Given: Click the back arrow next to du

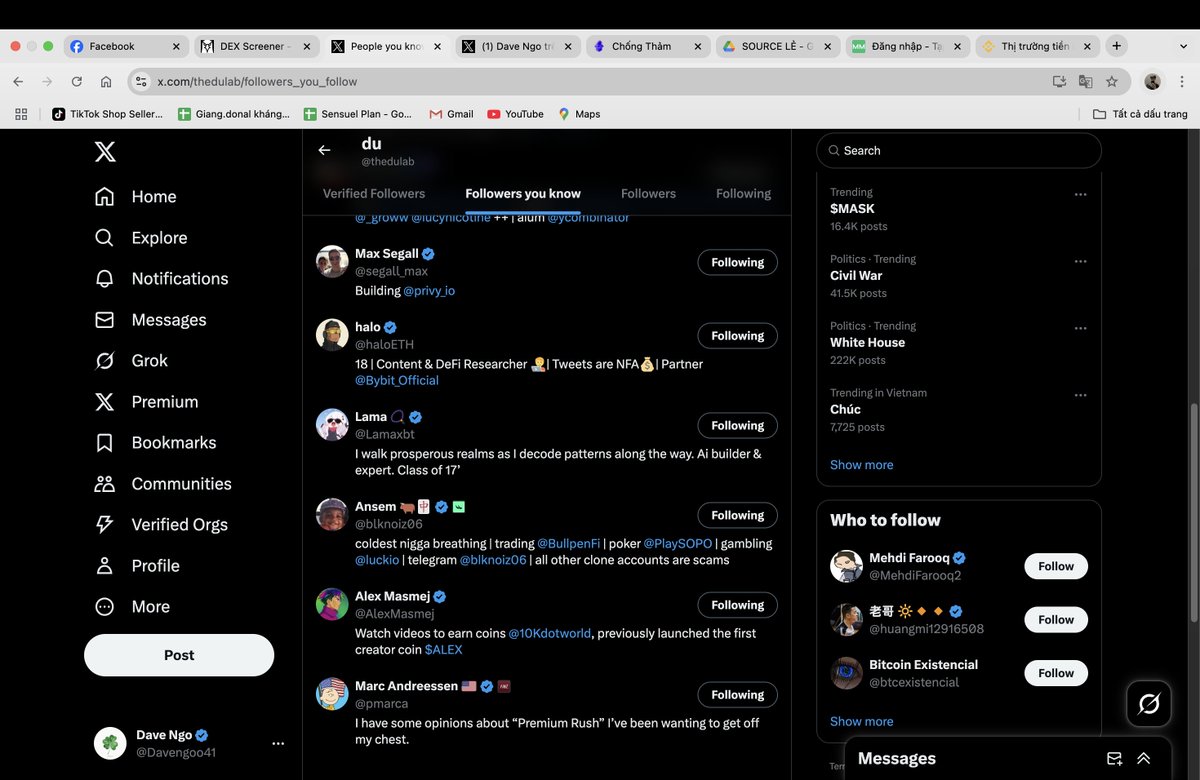Looking at the screenshot, I should coord(324,150).
